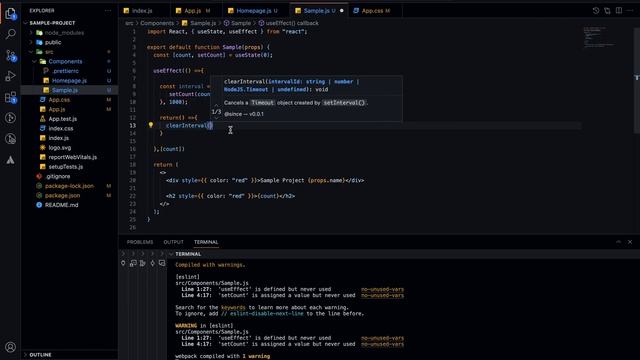Click the split editor icon at the top right
The image size is (640, 360).
point(619,11)
